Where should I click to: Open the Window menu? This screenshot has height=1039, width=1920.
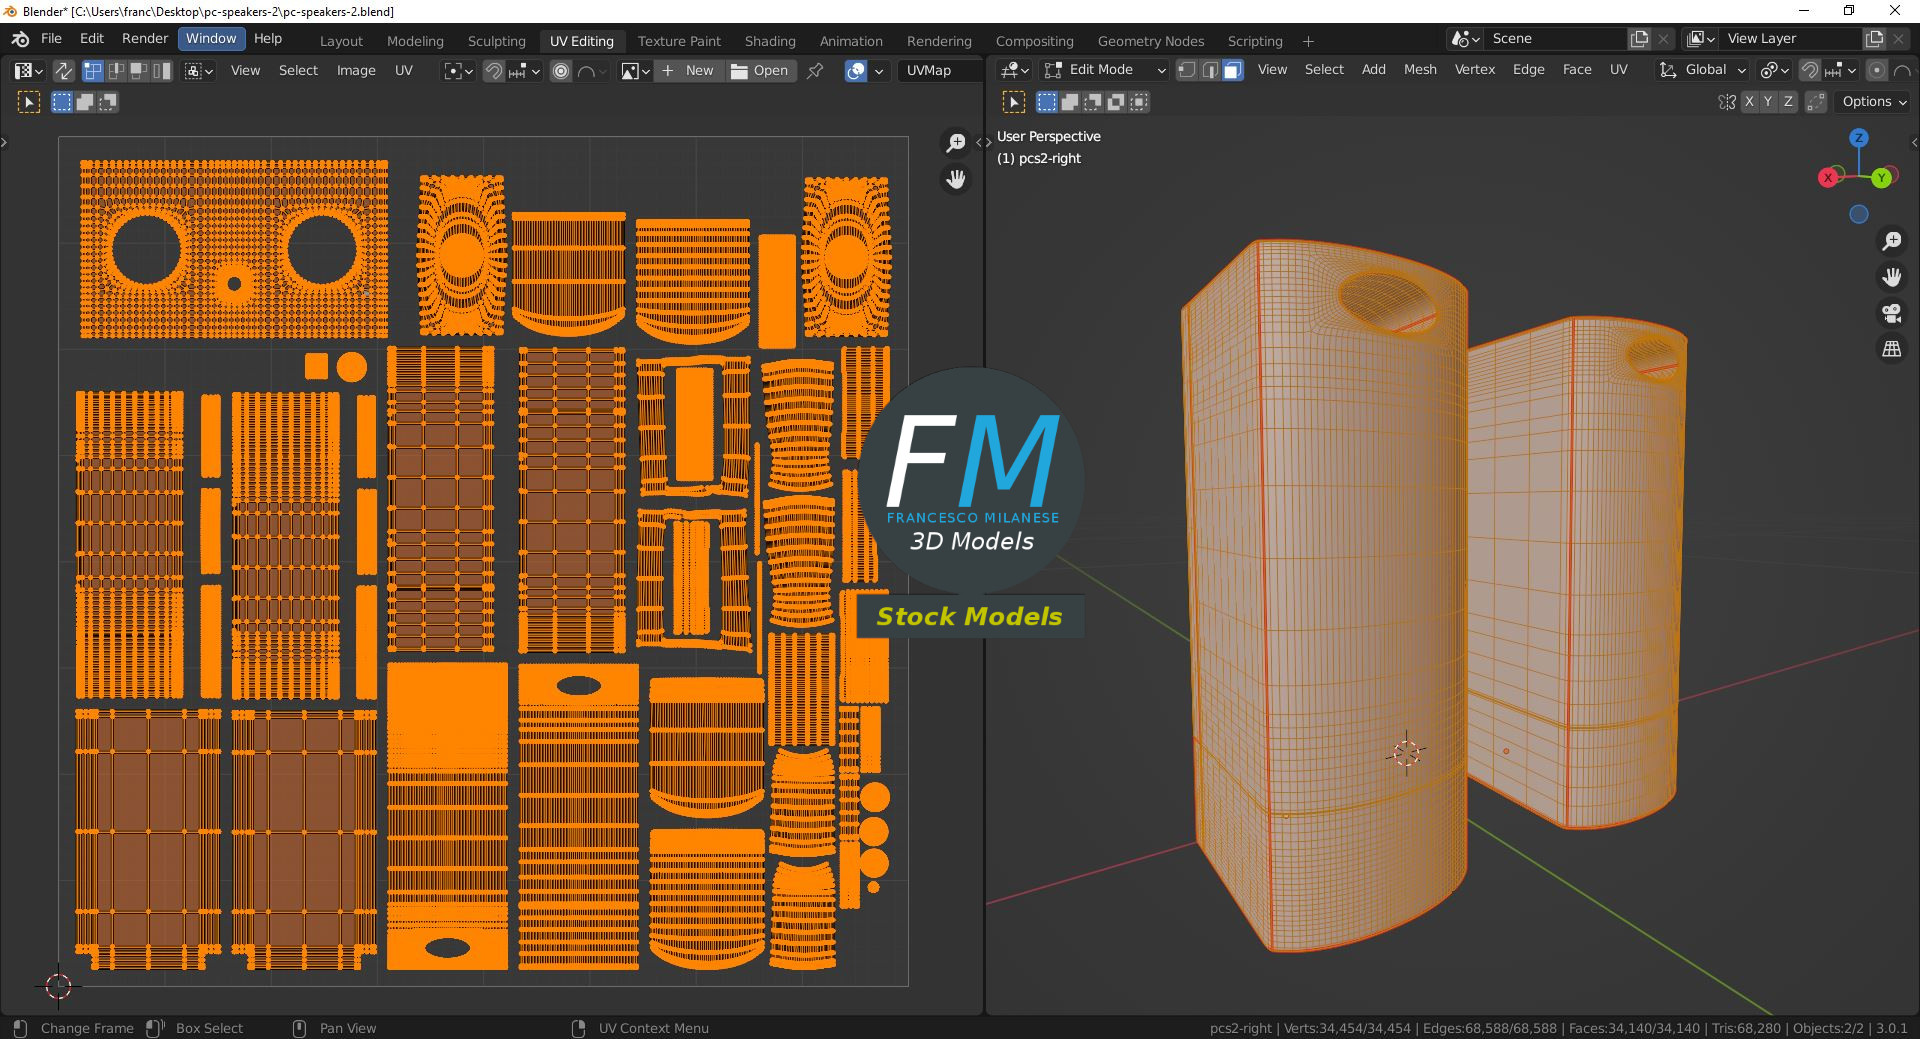[x=211, y=39]
